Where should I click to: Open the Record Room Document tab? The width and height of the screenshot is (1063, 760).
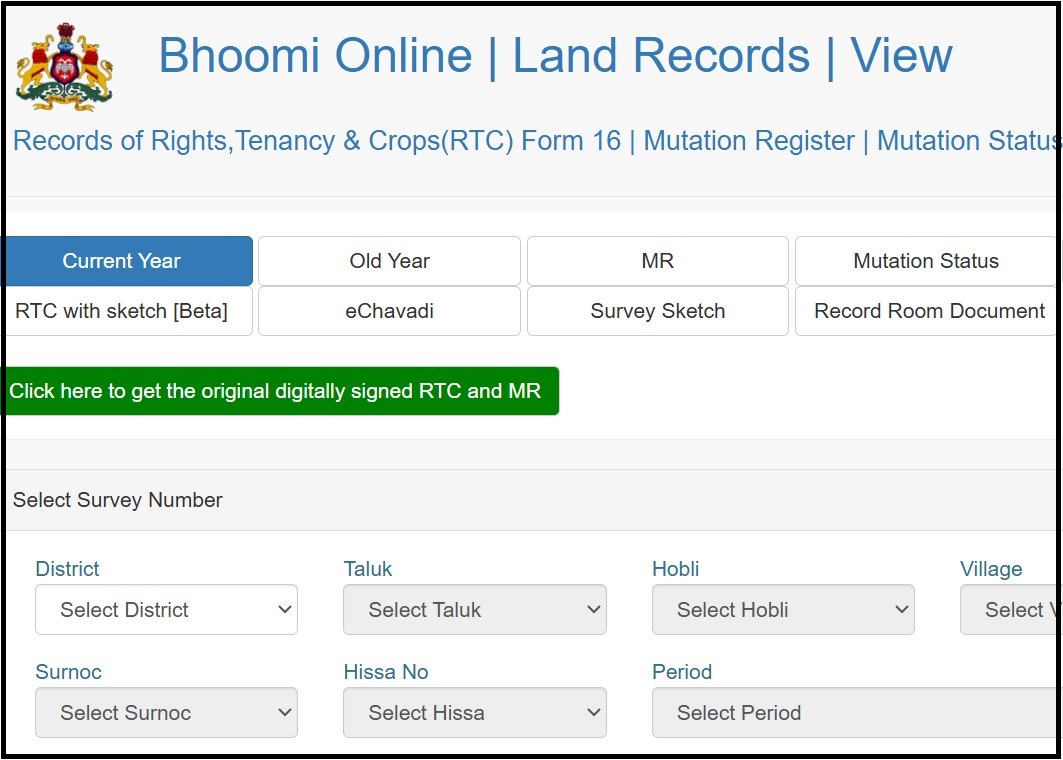(927, 311)
